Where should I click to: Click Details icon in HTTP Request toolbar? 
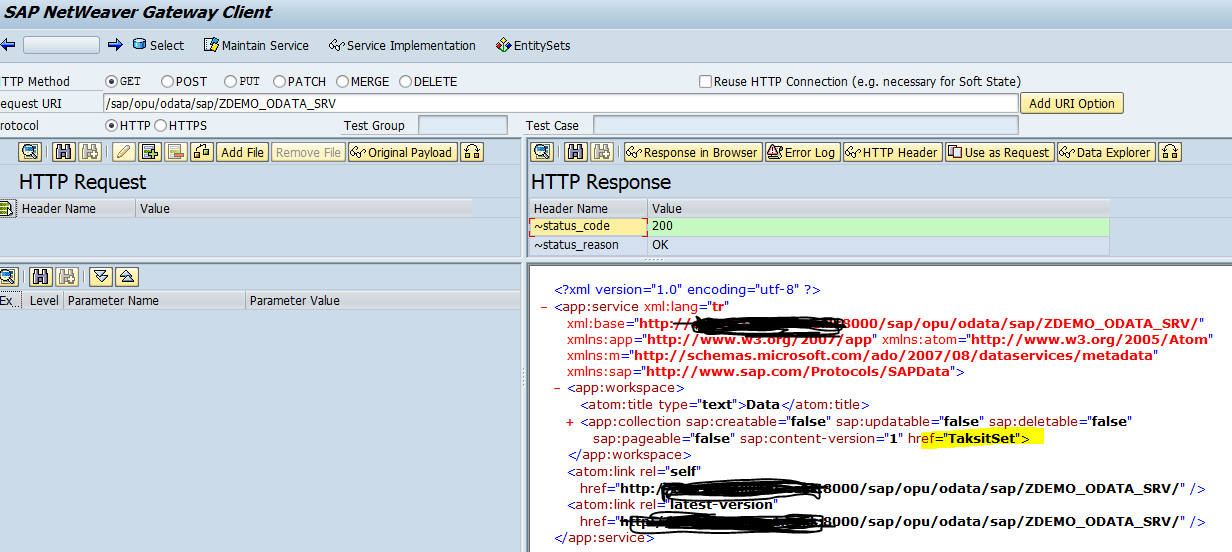(x=30, y=152)
